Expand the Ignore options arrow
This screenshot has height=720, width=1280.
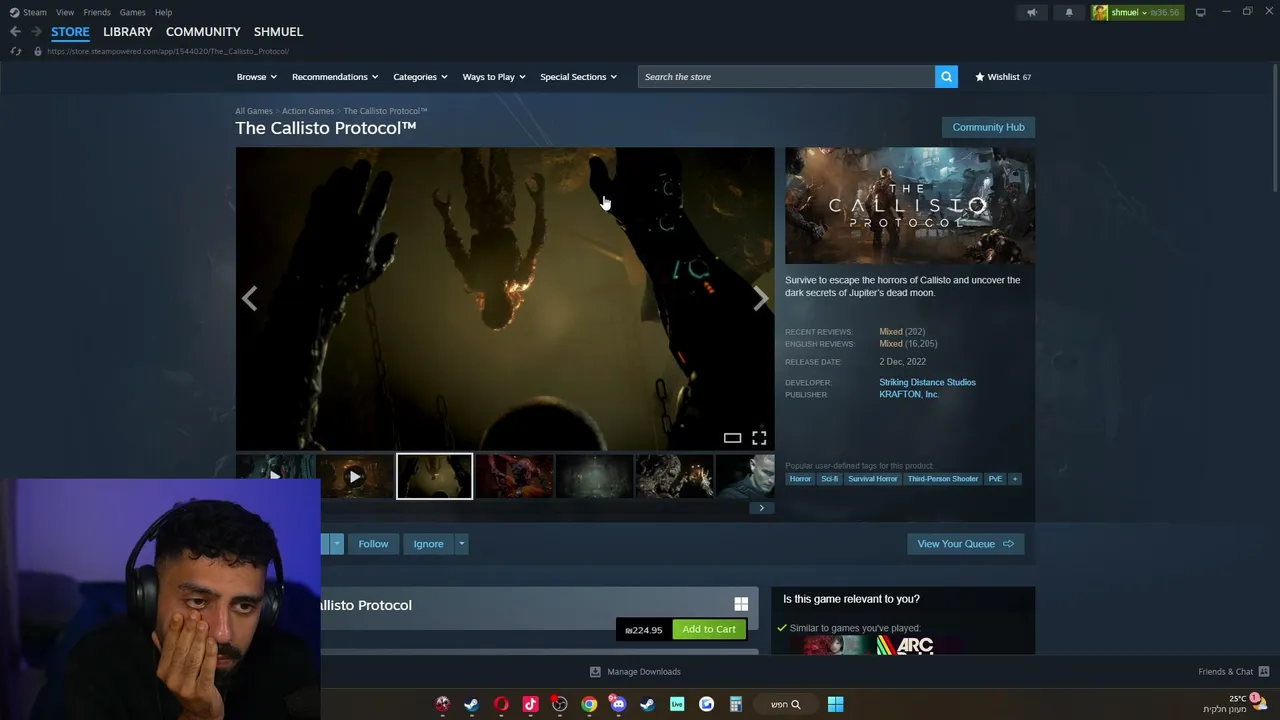(x=461, y=544)
